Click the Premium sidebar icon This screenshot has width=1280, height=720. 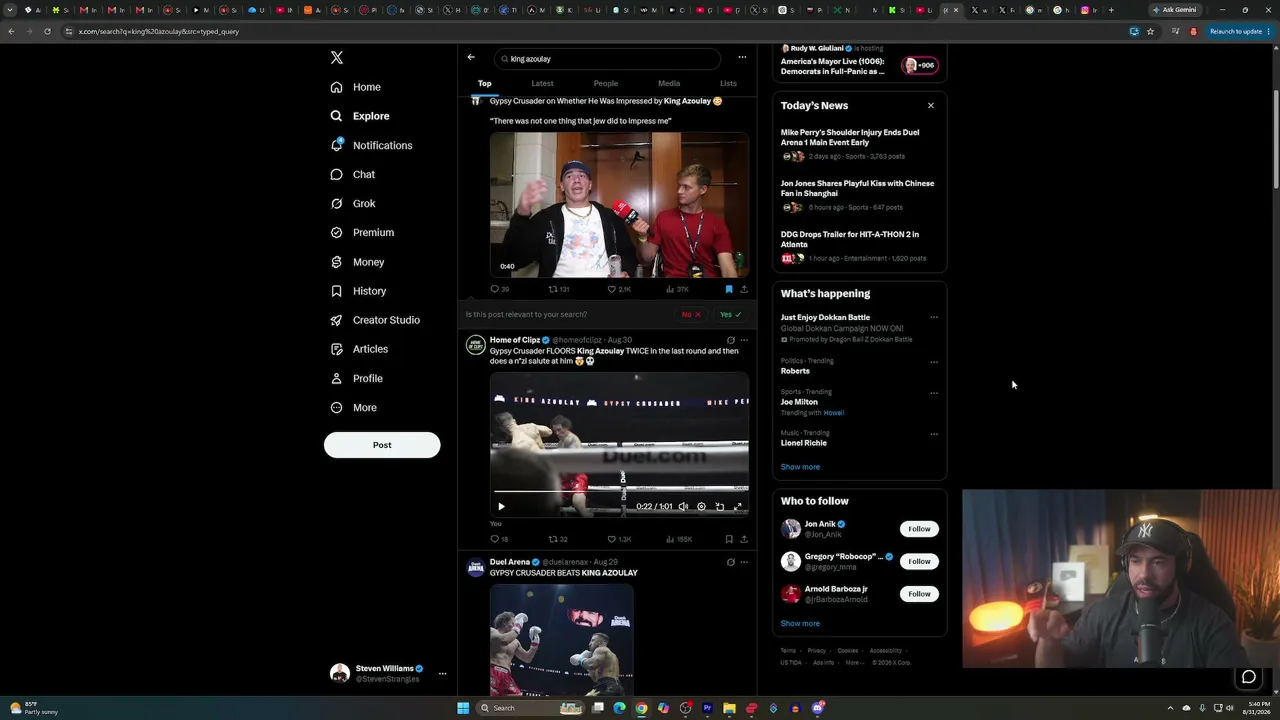pyautogui.click(x=337, y=233)
